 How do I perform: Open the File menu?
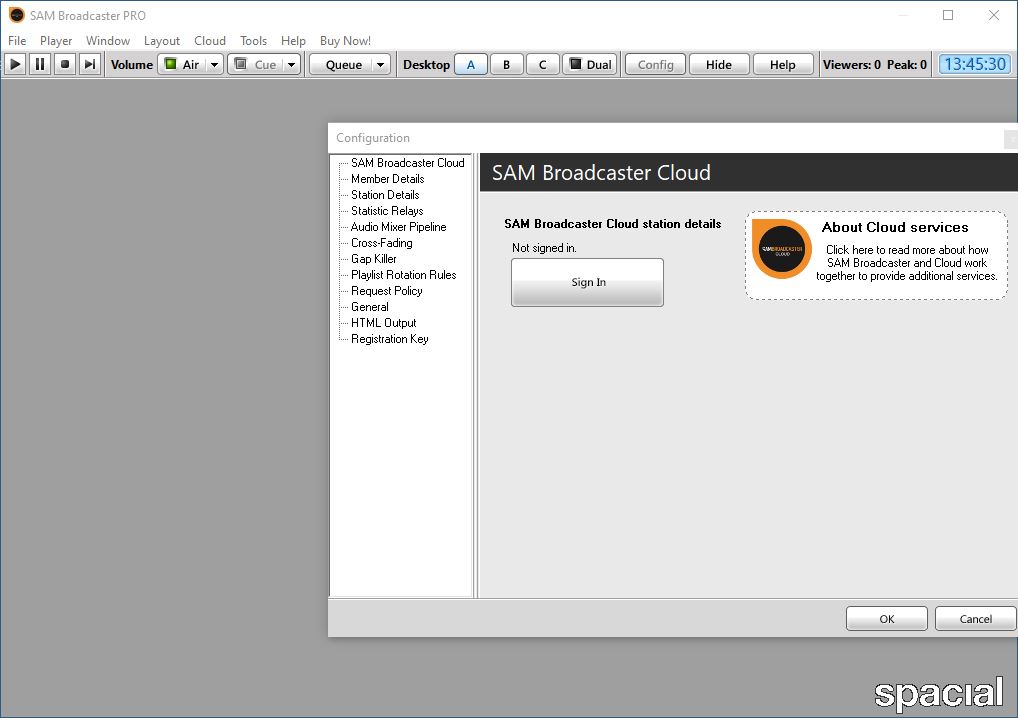pos(17,40)
